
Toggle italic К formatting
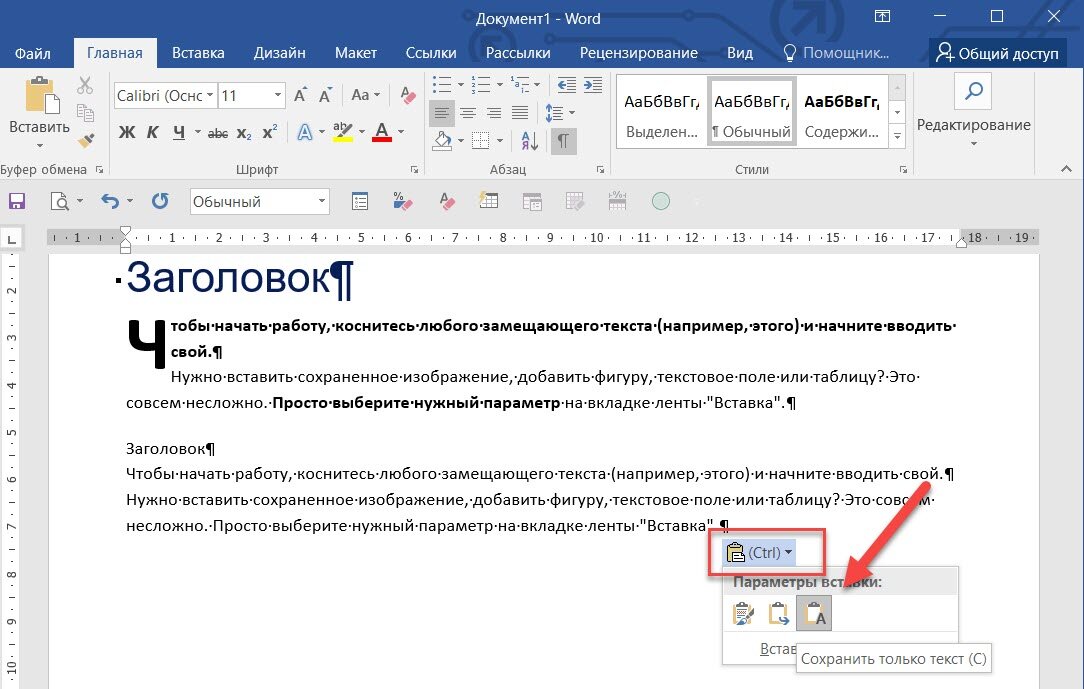(x=153, y=132)
